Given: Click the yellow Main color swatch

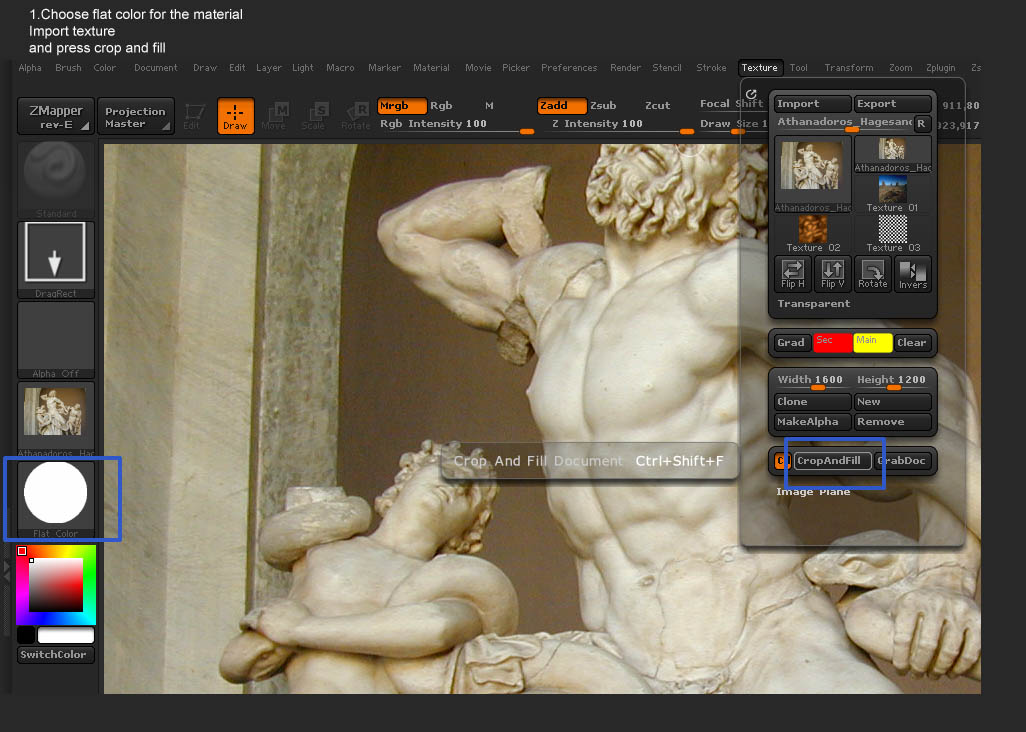Looking at the screenshot, I should (873, 343).
